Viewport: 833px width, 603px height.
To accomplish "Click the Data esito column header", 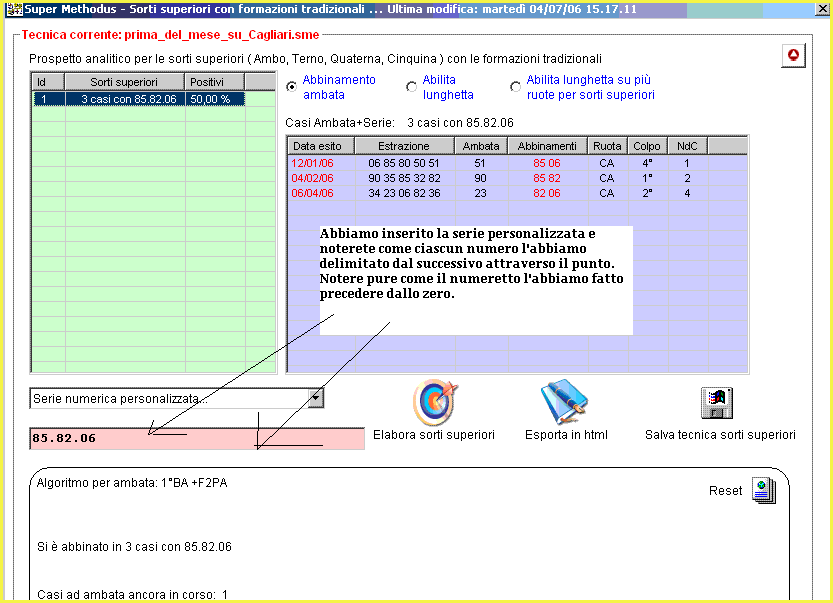I will [321, 146].
